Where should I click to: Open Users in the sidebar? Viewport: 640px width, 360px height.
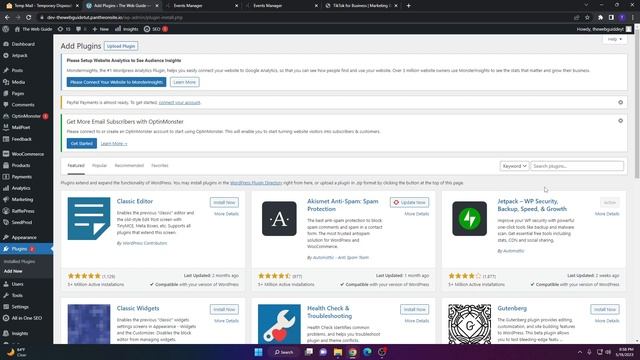[17, 284]
